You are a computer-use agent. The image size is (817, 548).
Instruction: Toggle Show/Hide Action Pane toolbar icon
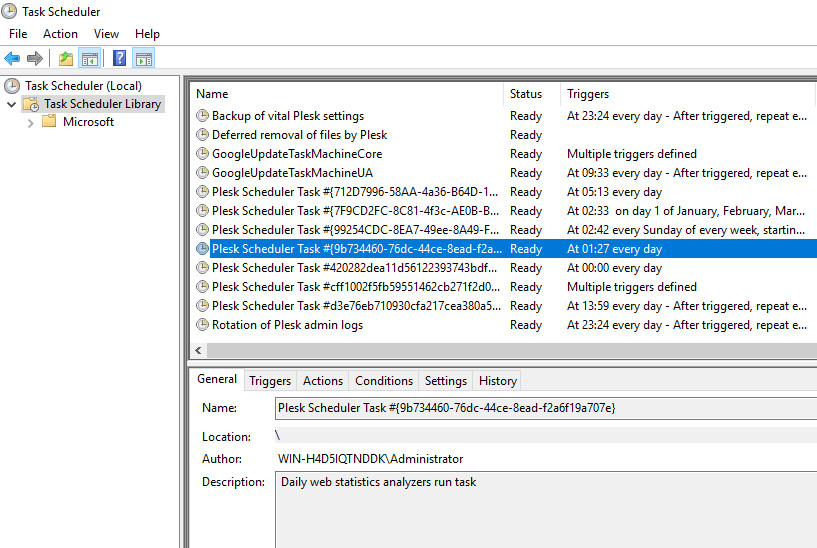pyautogui.click(x=143, y=59)
